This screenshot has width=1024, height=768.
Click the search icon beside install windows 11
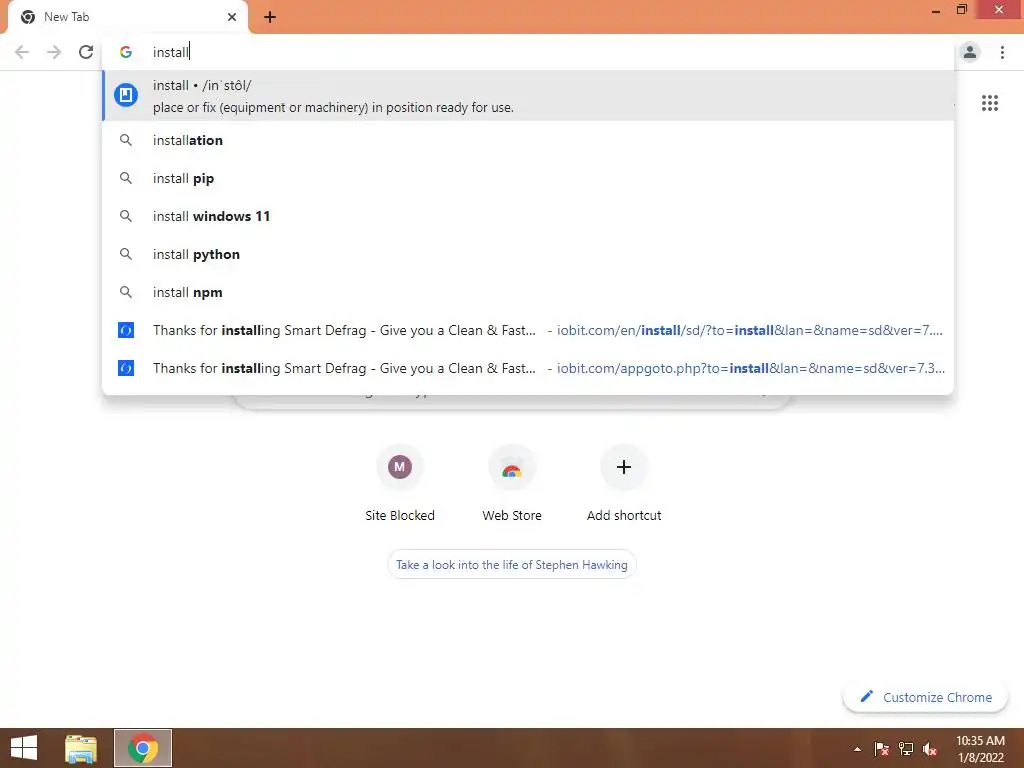(x=126, y=216)
